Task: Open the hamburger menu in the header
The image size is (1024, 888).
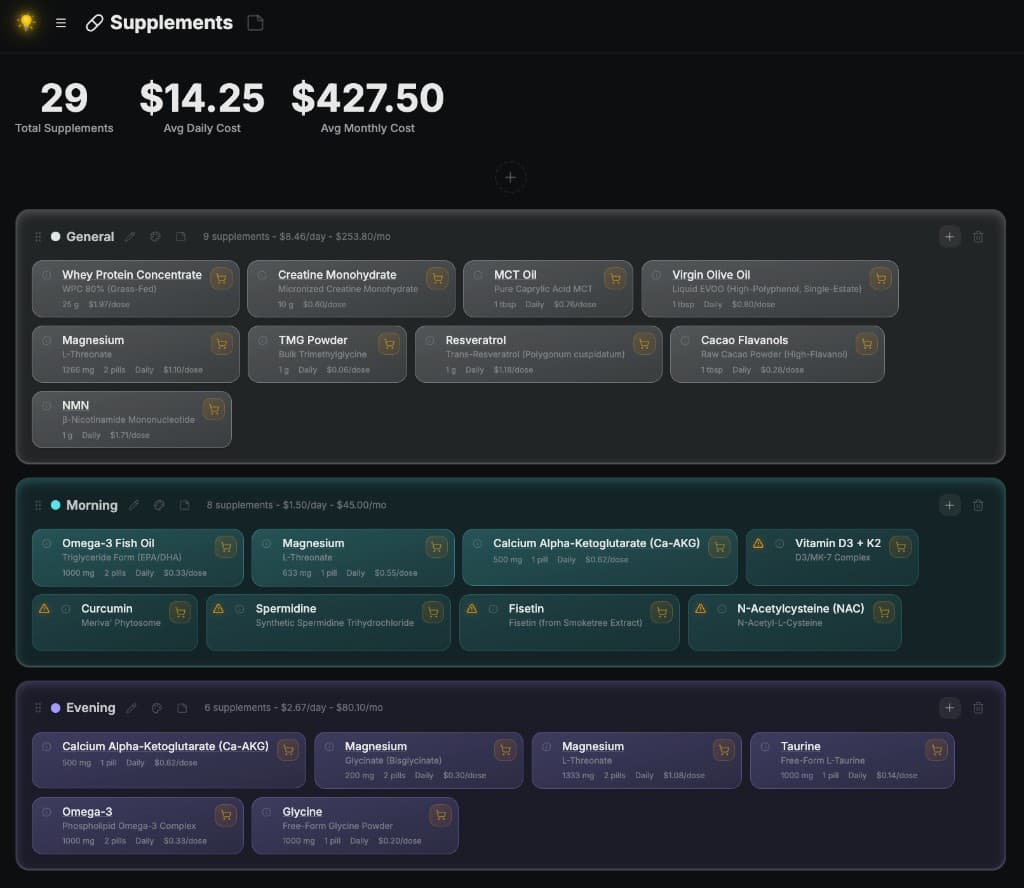Action: pos(61,23)
